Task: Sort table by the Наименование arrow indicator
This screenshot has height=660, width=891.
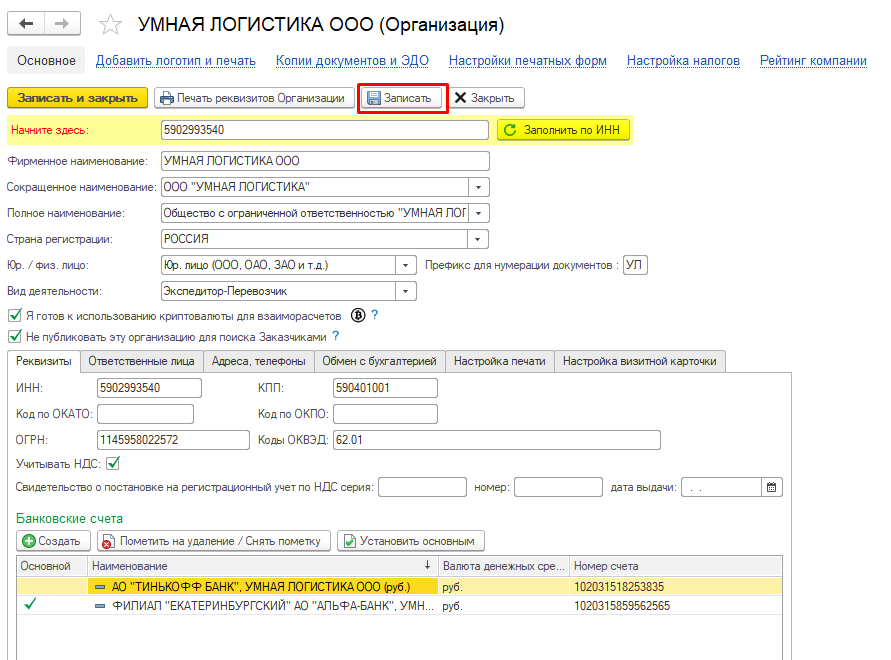Action: click(x=427, y=565)
